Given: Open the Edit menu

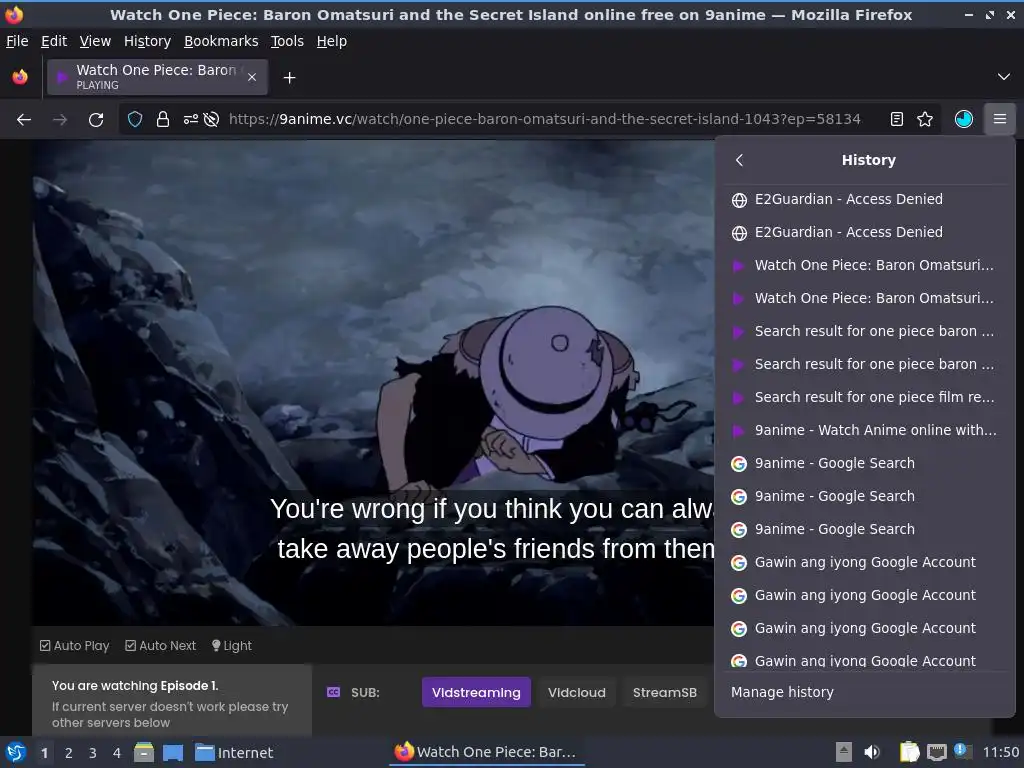Looking at the screenshot, I should point(54,41).
